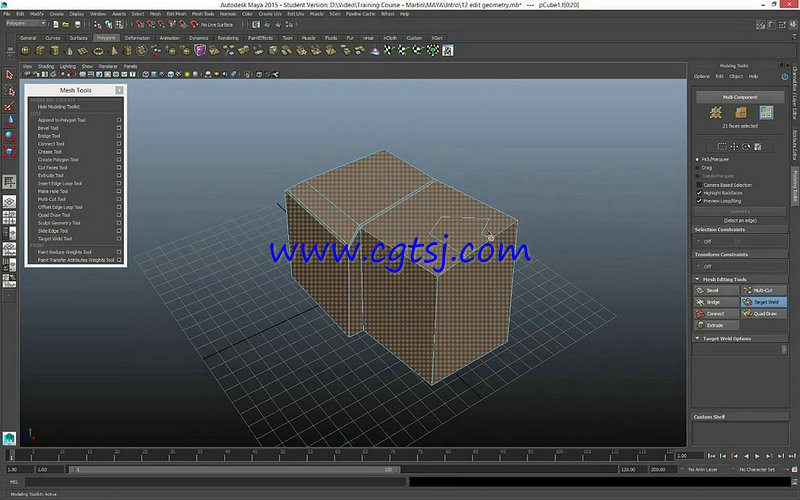Screen dimensions: 800x500
Task: Create polygon plane from shelf
Action: pos(83,50)
